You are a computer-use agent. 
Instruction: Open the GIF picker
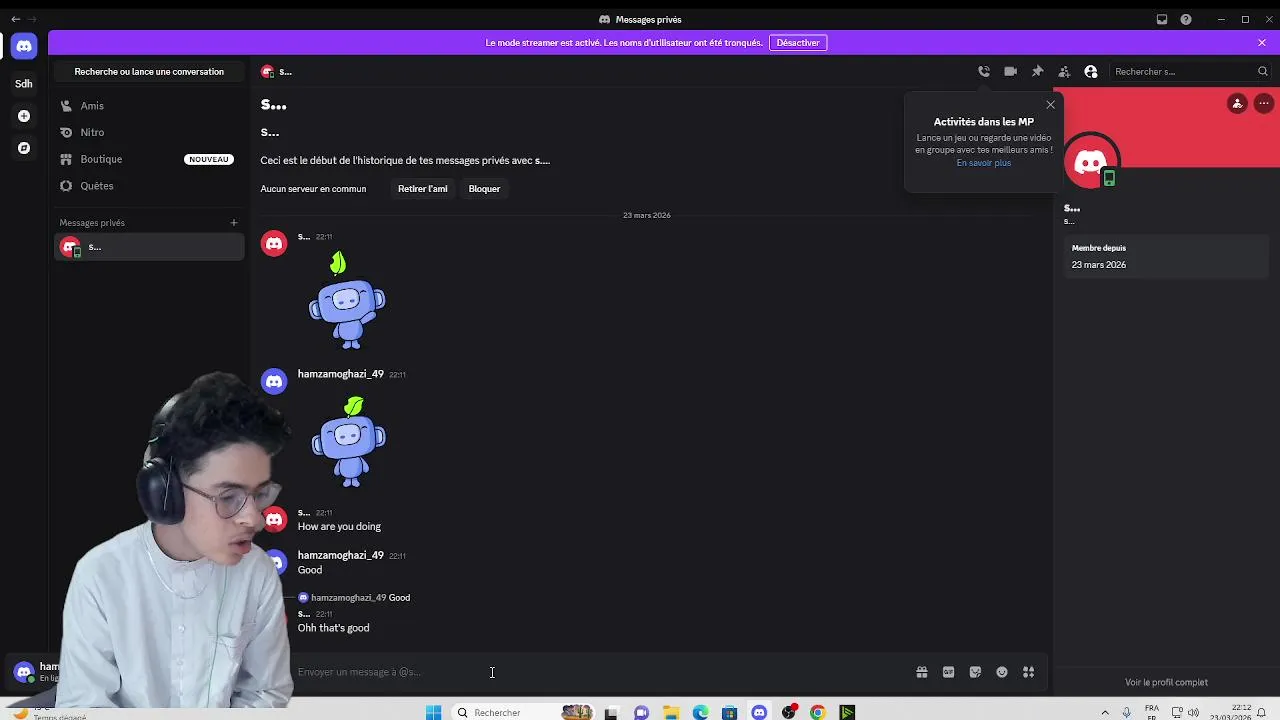click(948, 672)
